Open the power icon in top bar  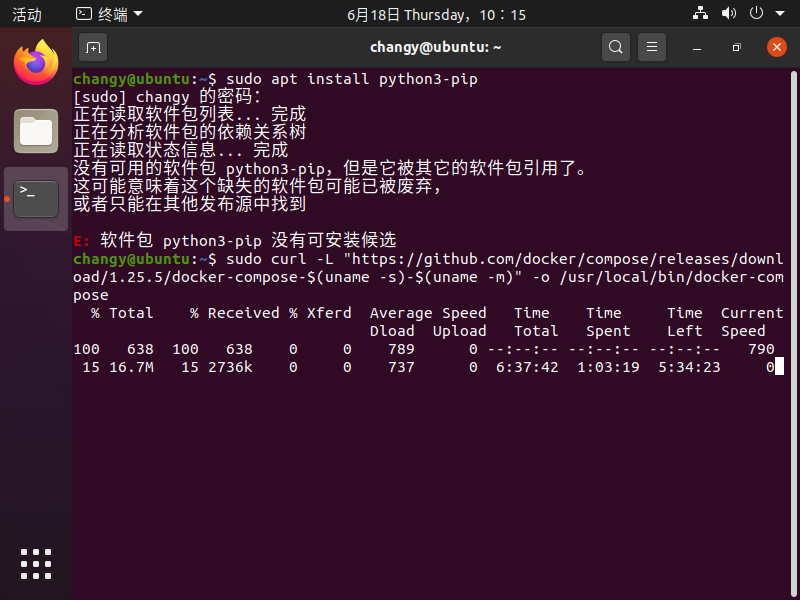756,14
